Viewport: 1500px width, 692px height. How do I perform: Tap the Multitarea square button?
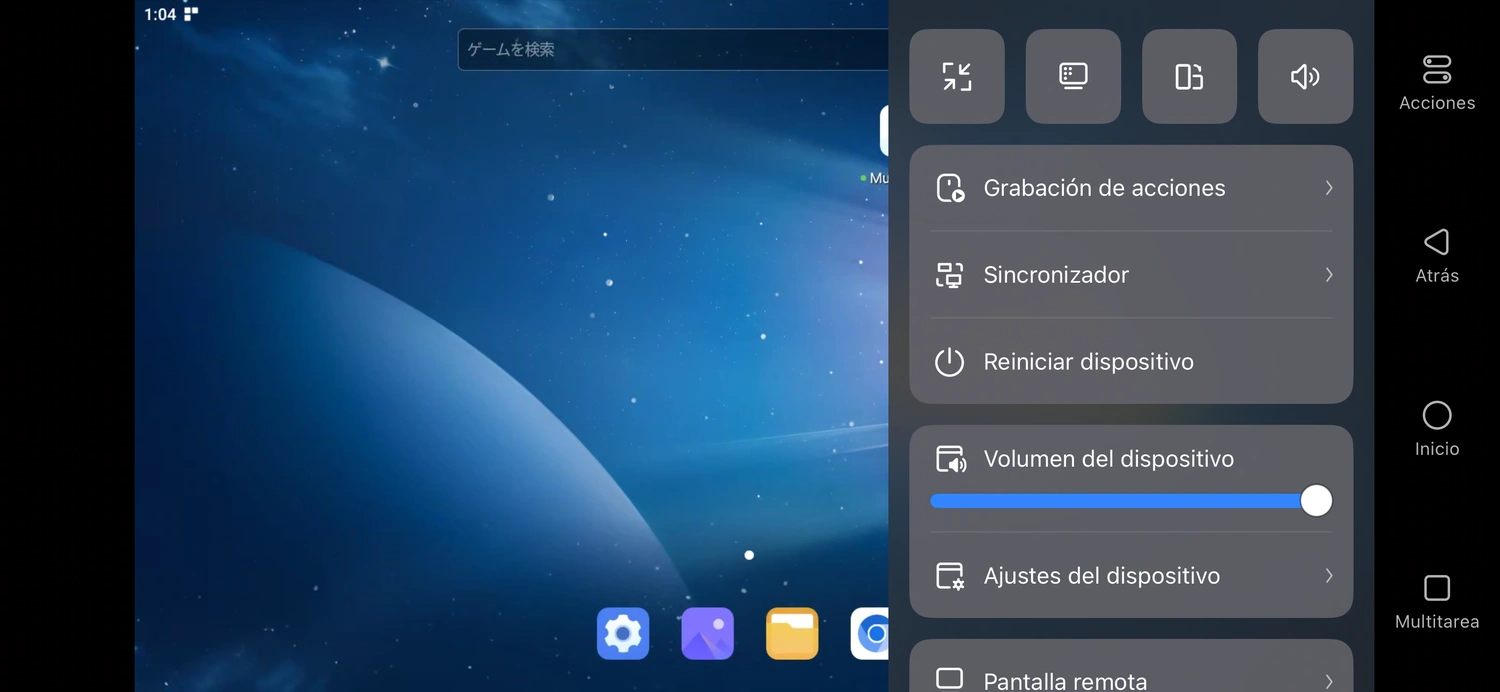1437,602
